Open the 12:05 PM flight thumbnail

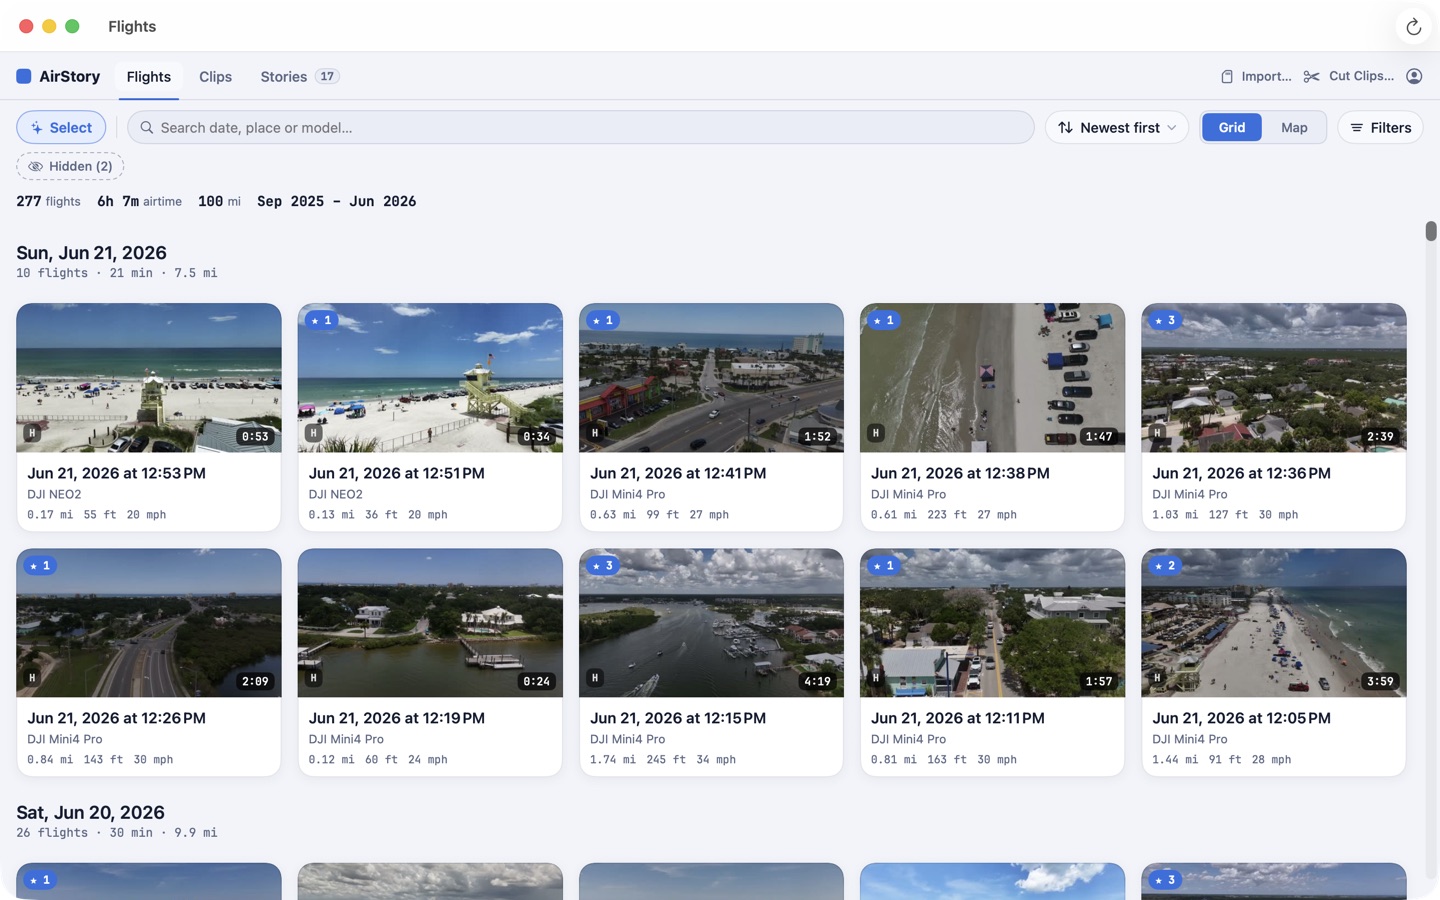click(1274, 623)
